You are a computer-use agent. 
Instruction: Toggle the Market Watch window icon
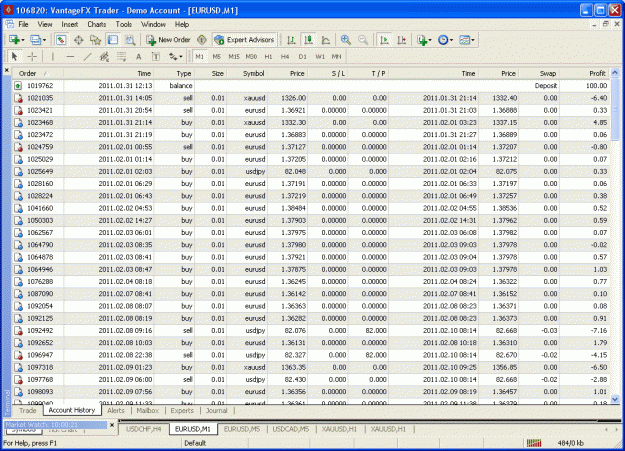click(x=61, y=40)
